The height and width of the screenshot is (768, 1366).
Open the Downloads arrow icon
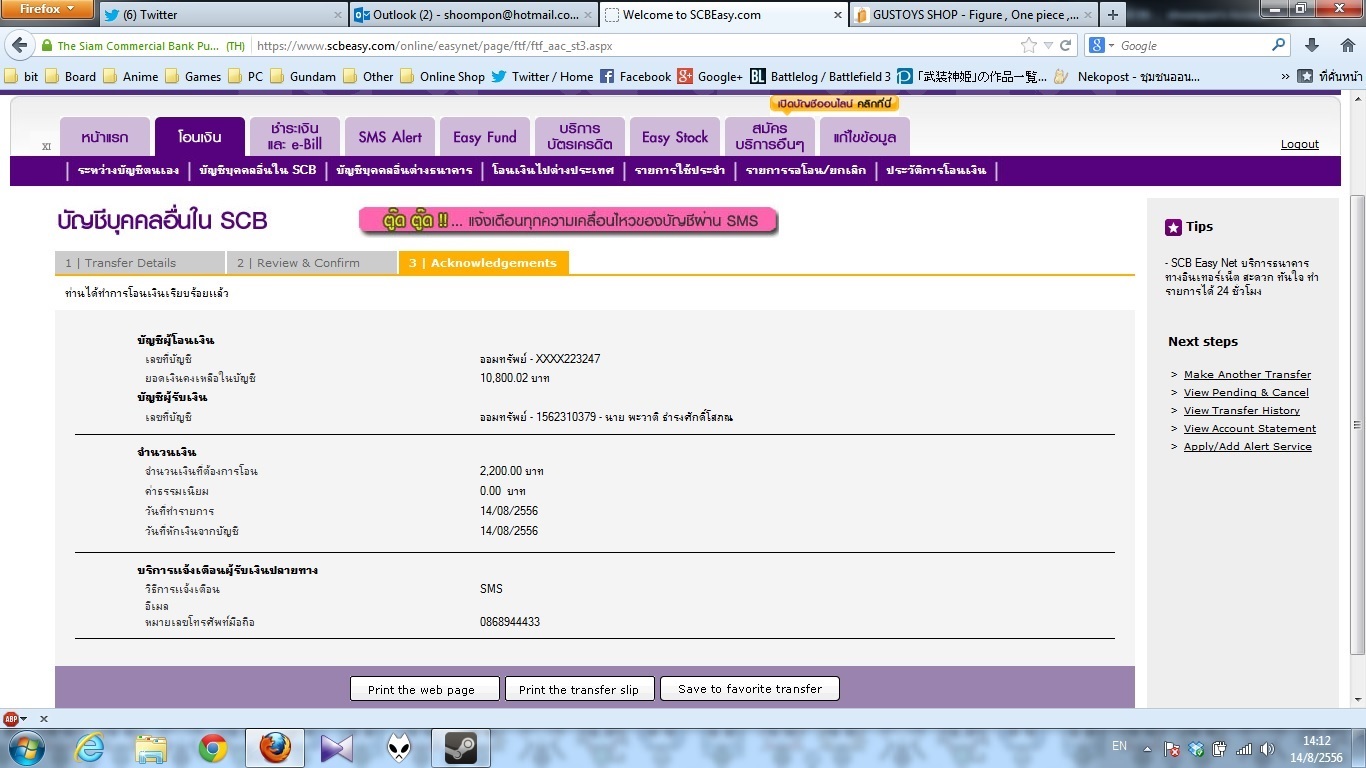pos(1313,45)
